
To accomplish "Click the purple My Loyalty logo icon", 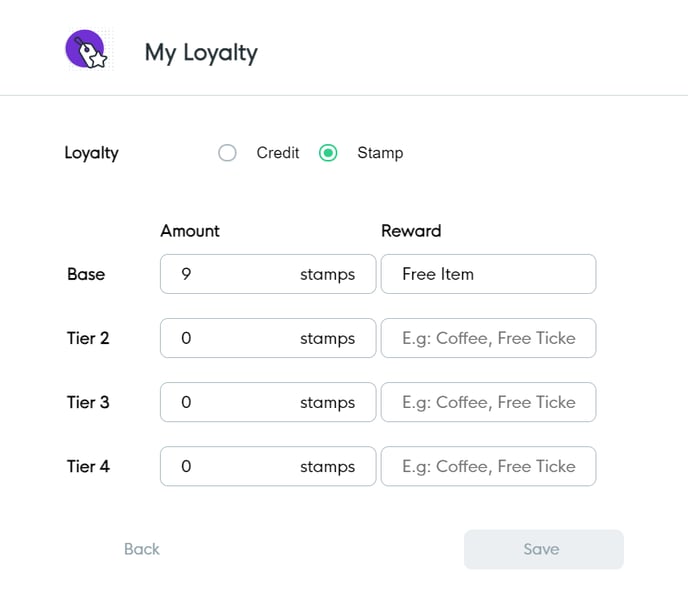I will pyautogui.click(x=87, y=50).
